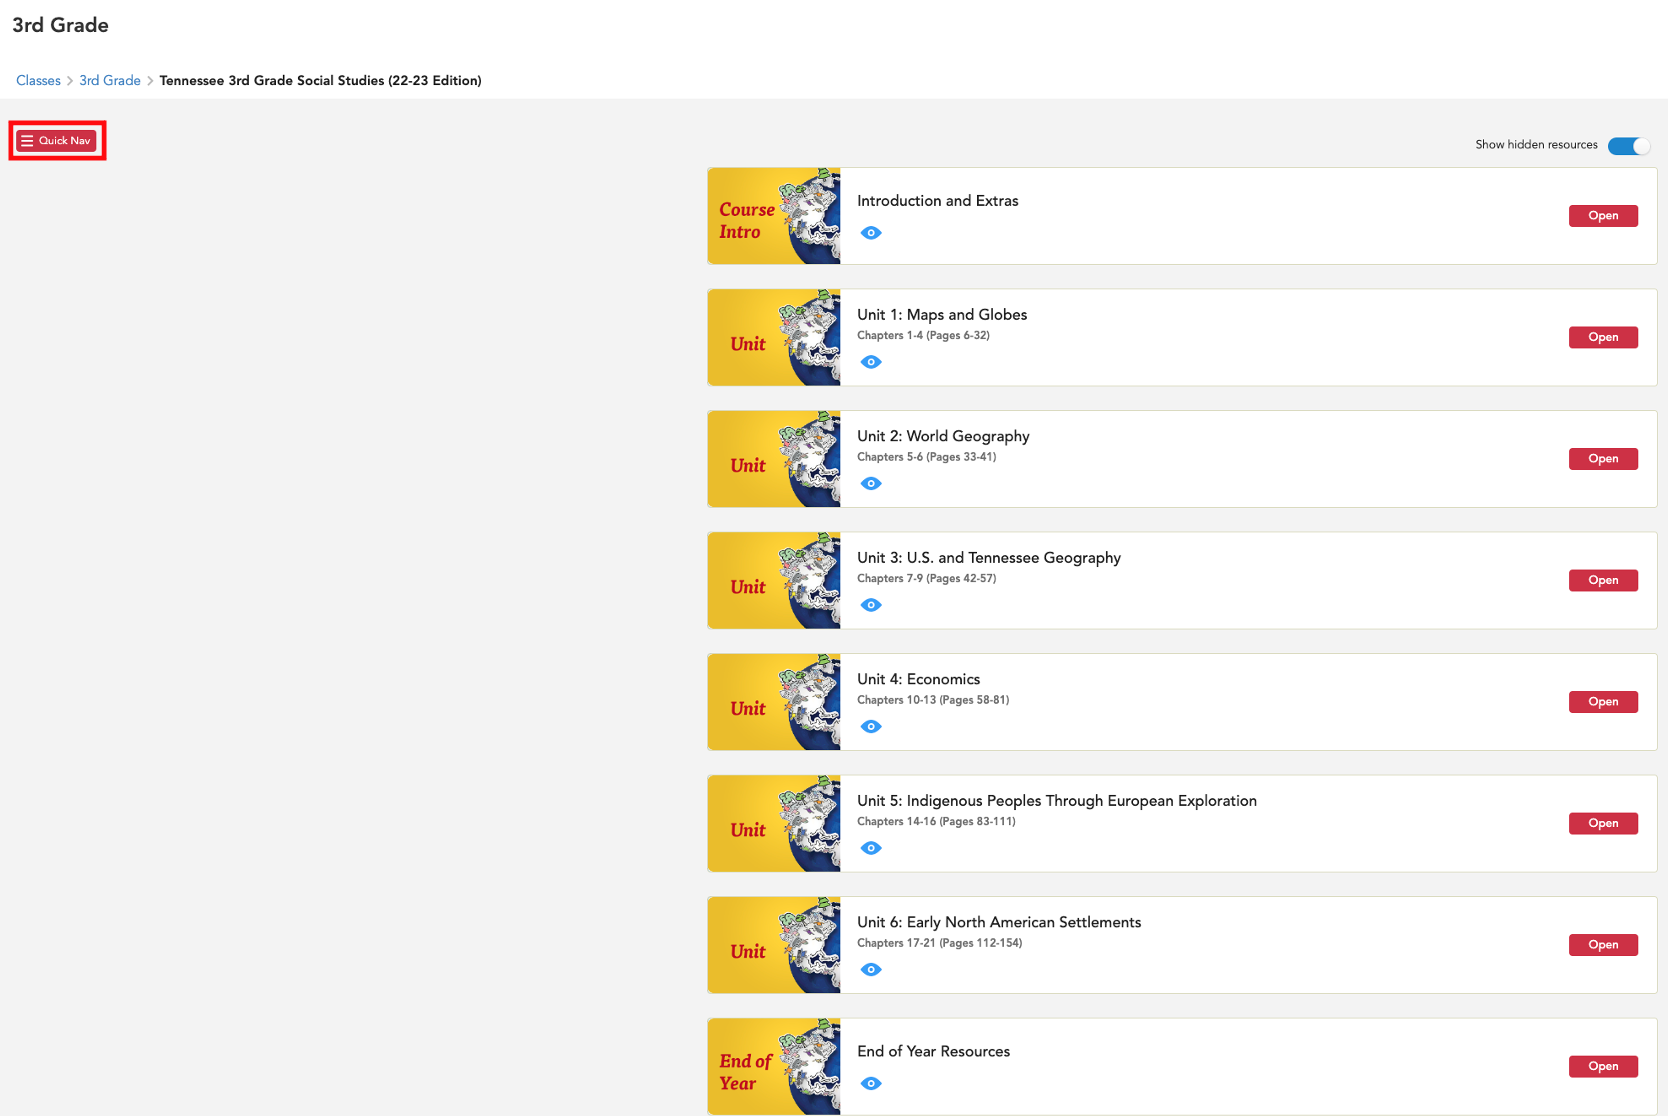Click 'Chapters 17-21 (Pages 112-154)' text

click(939, 943)
